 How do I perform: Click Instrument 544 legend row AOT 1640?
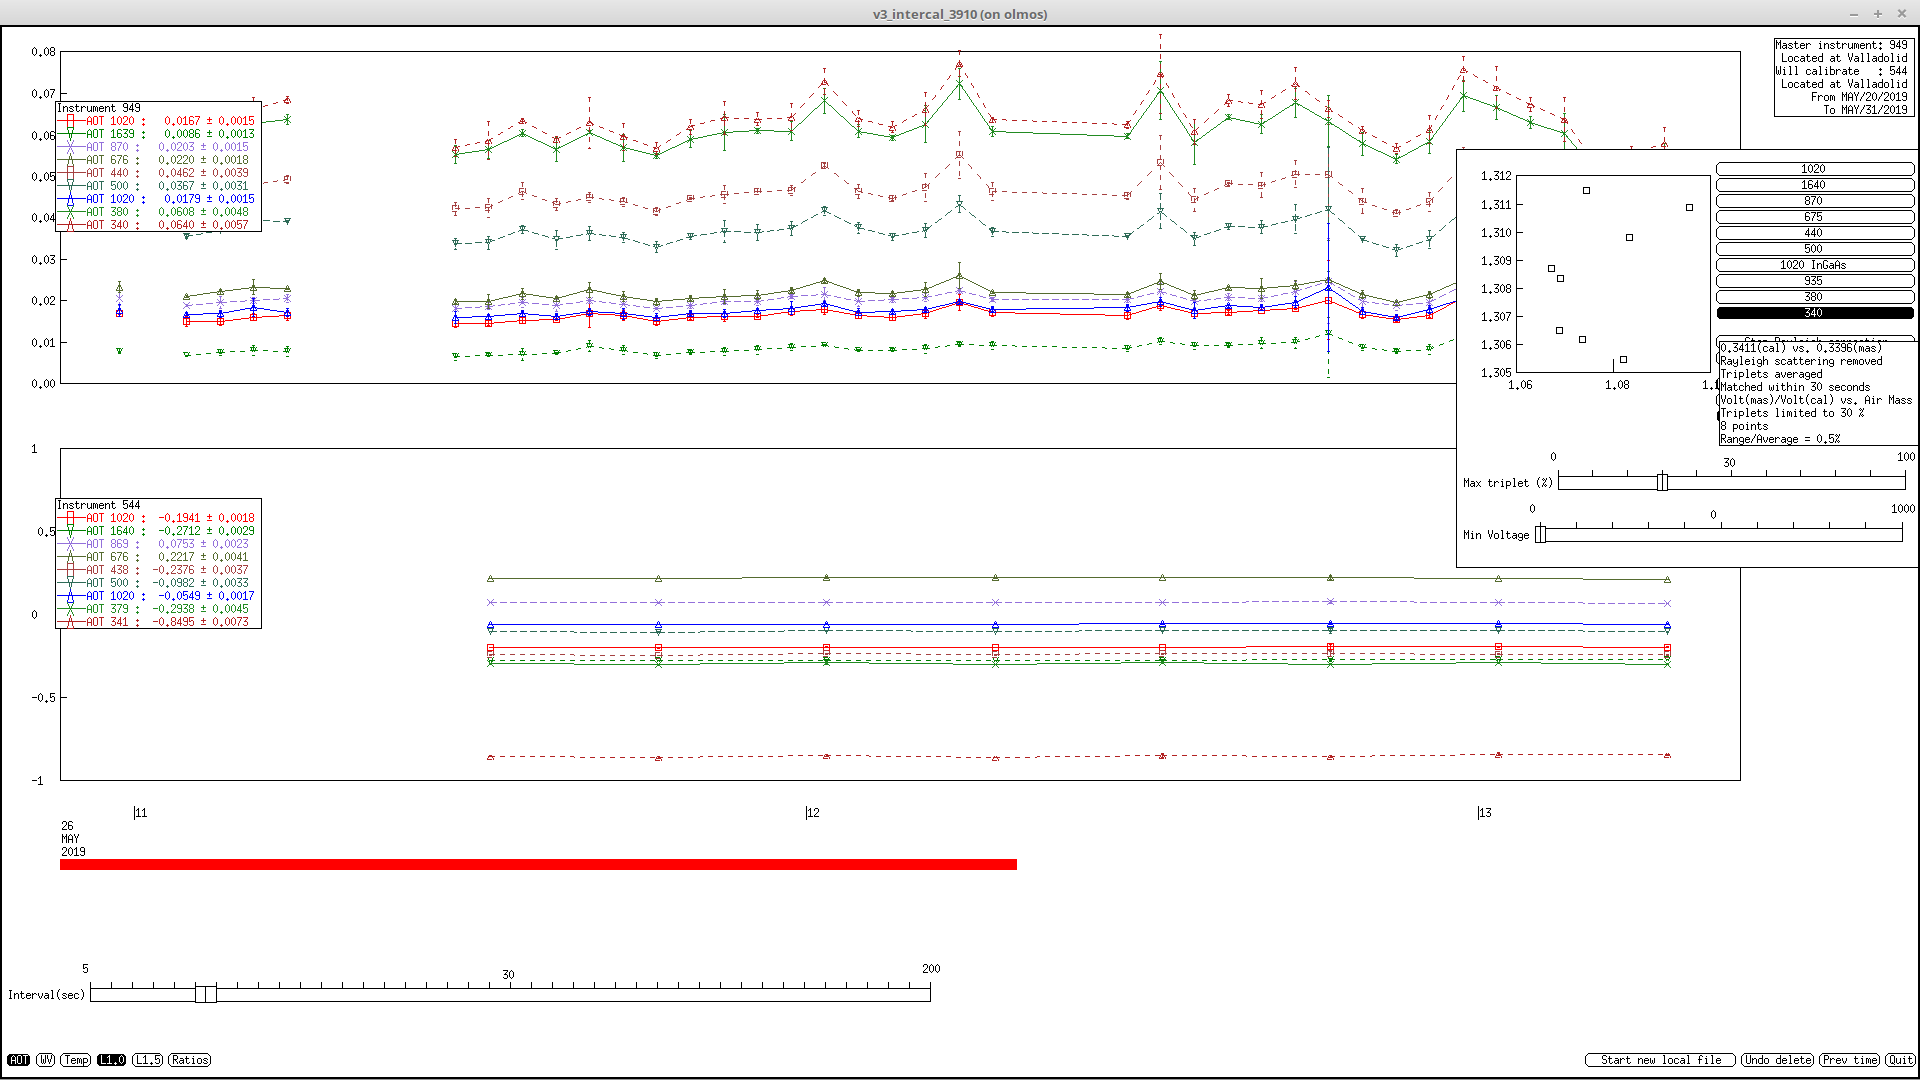coord(158,531)
